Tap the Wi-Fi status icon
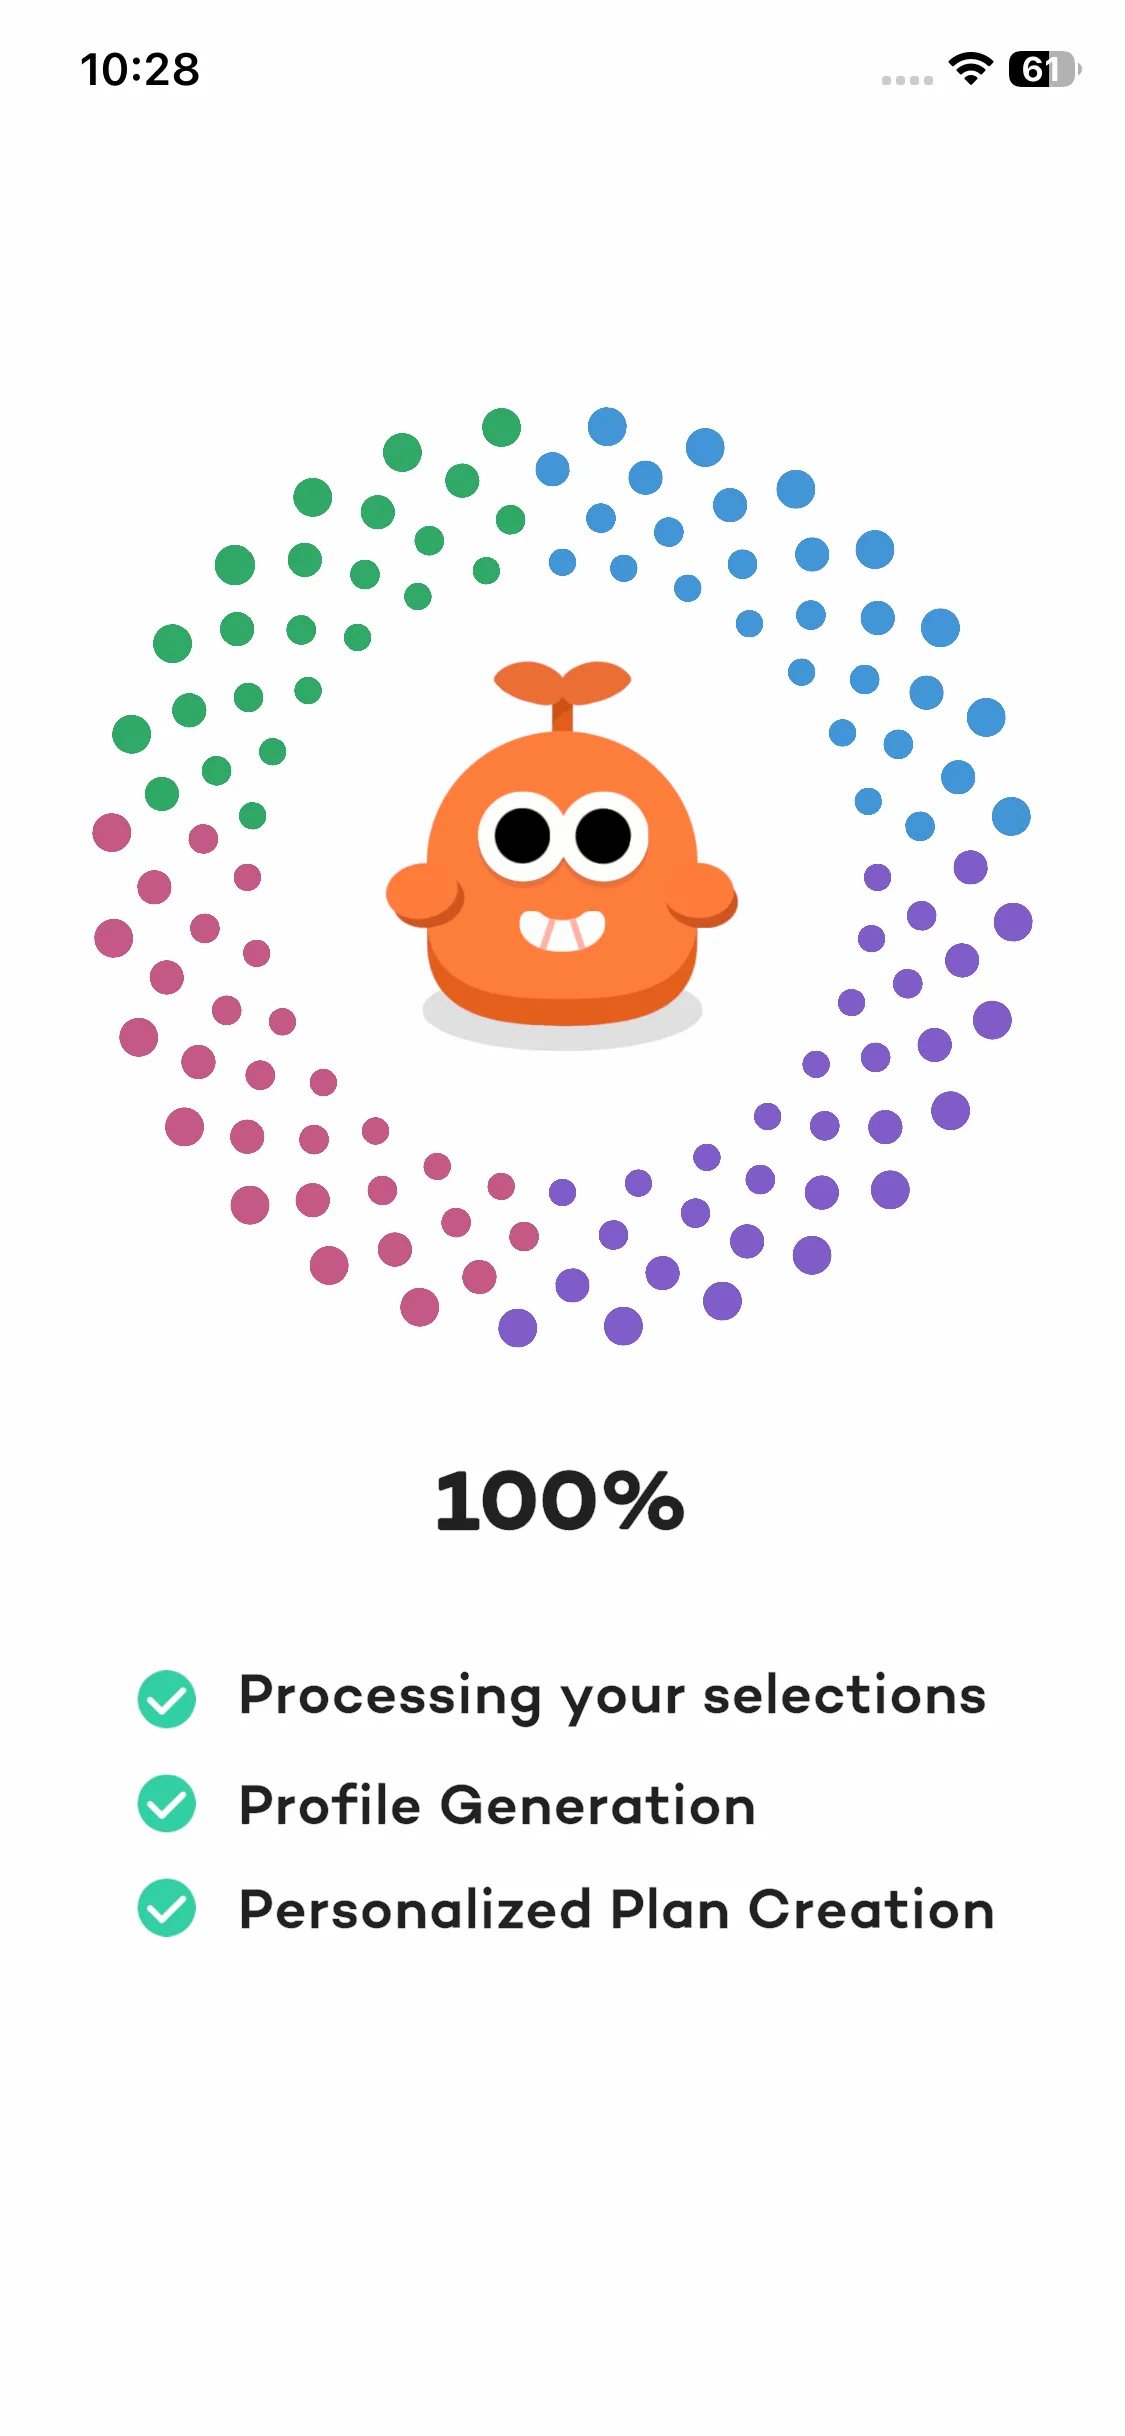This screenshot has height=2436, width=1125. [969, 68]
